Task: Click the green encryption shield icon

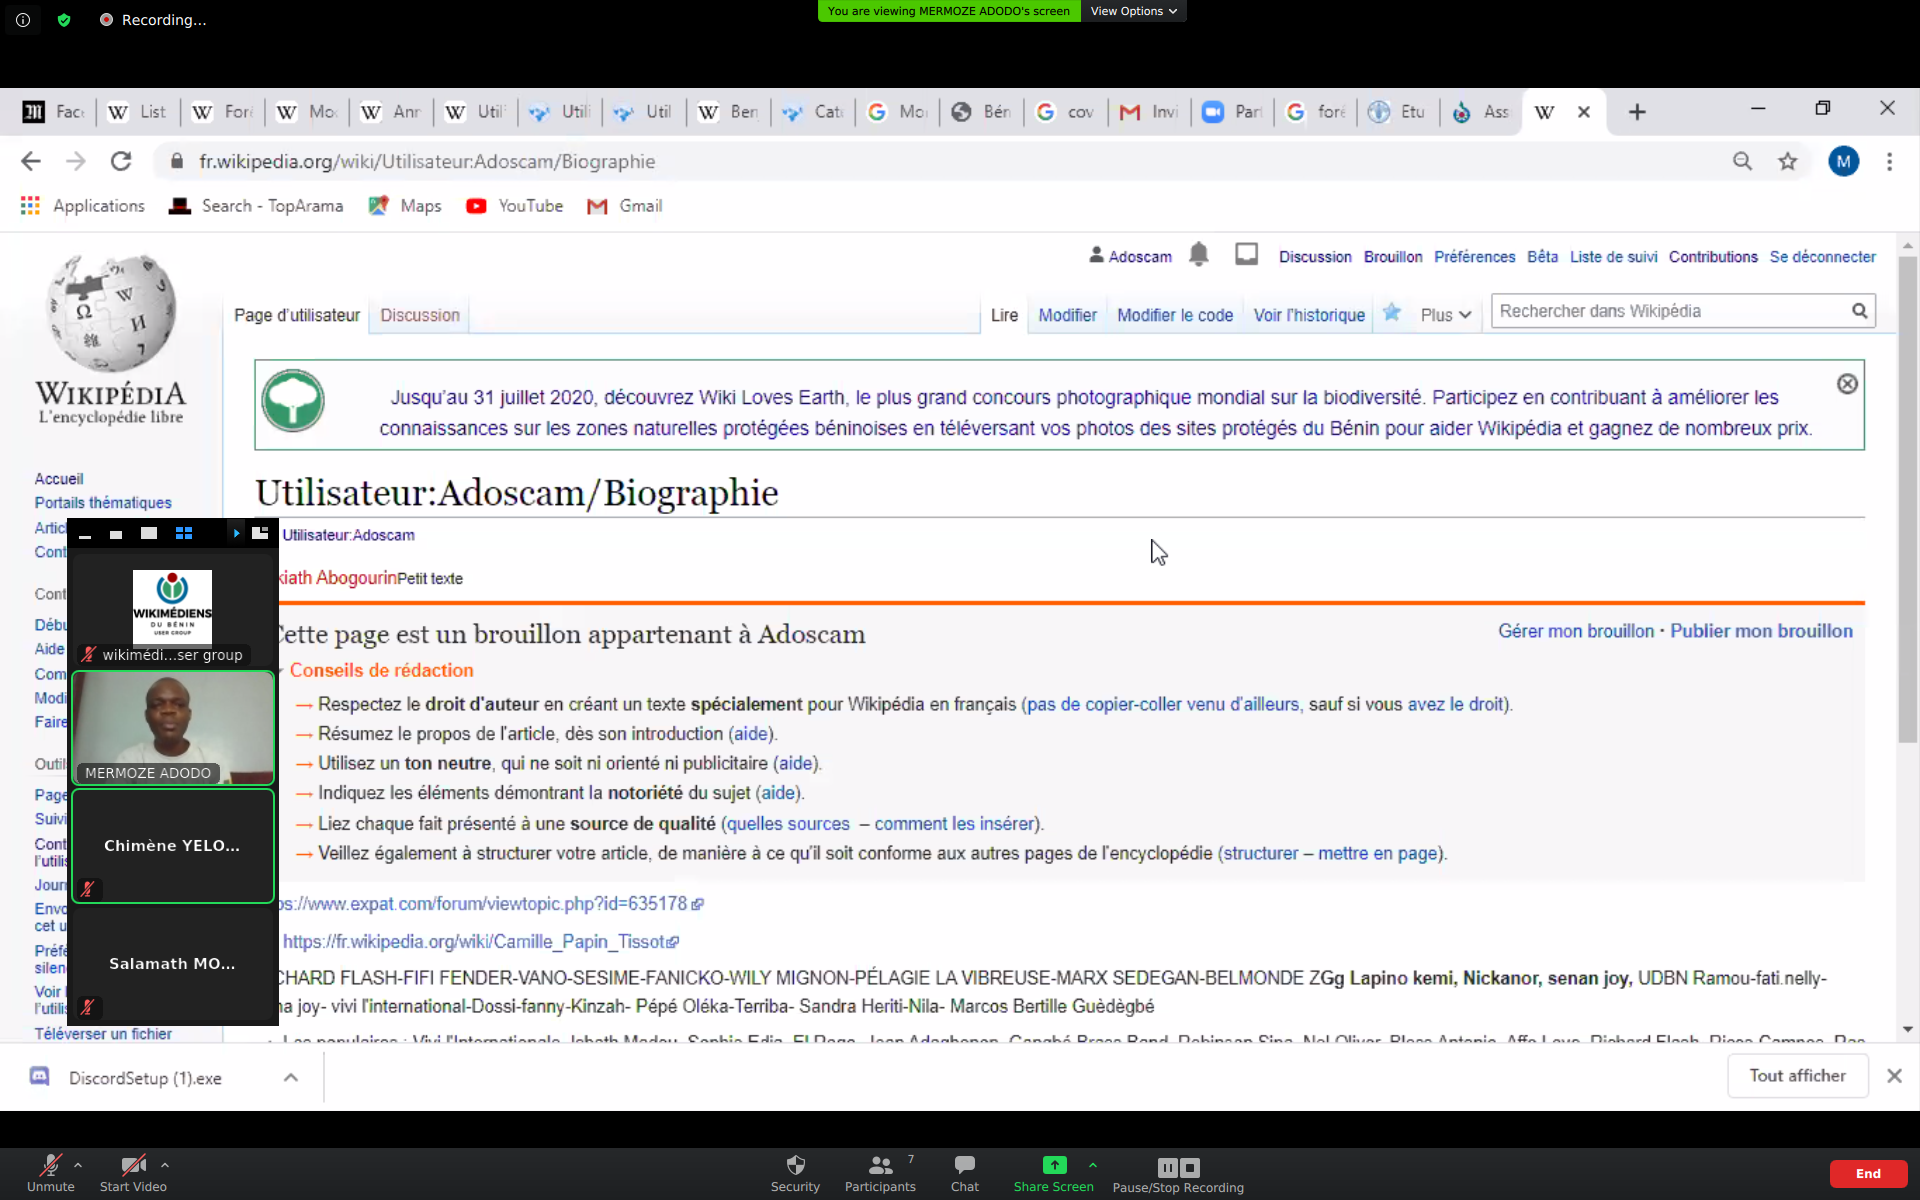Action: click(64, 20)
